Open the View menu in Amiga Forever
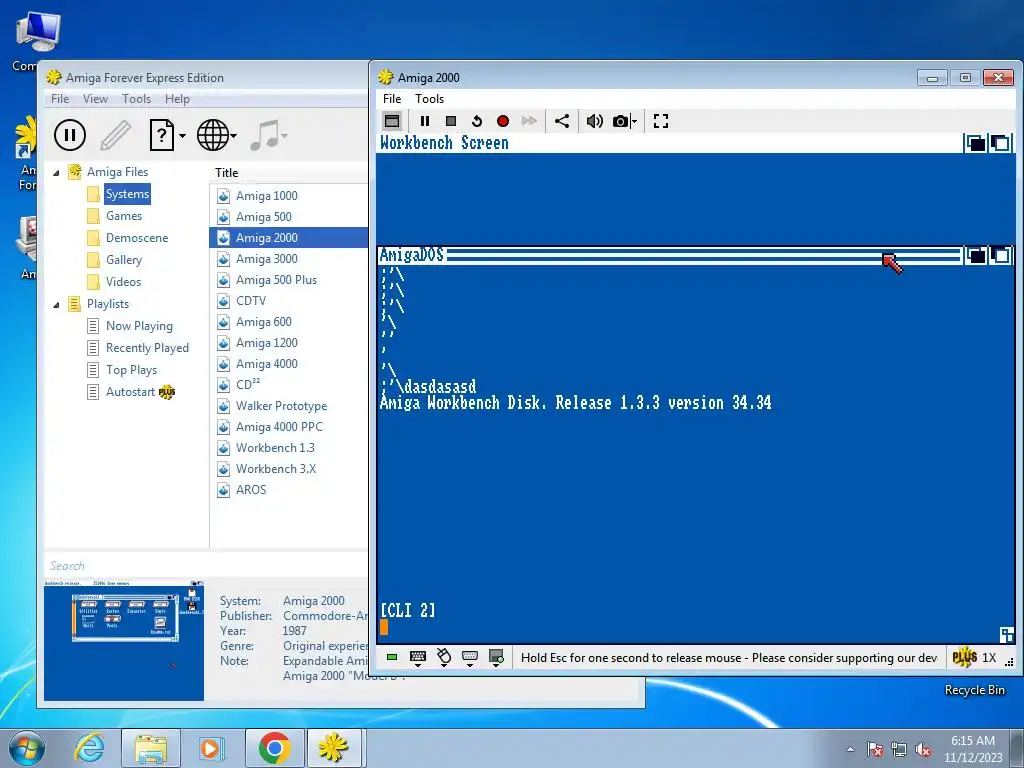This screenshot has width=1024, height=768. click(x=95, y=99)
